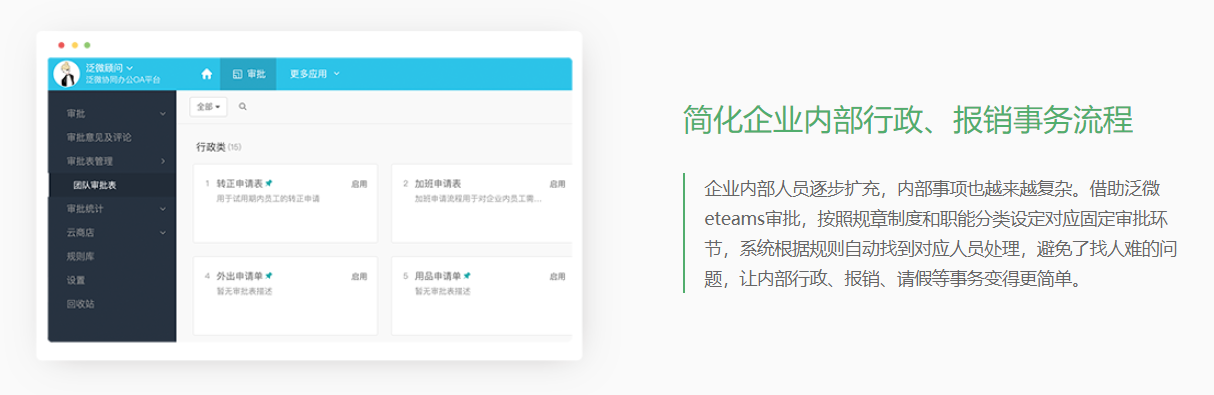Click the pin icon beside 转正申请表

(x=268, y=184)
